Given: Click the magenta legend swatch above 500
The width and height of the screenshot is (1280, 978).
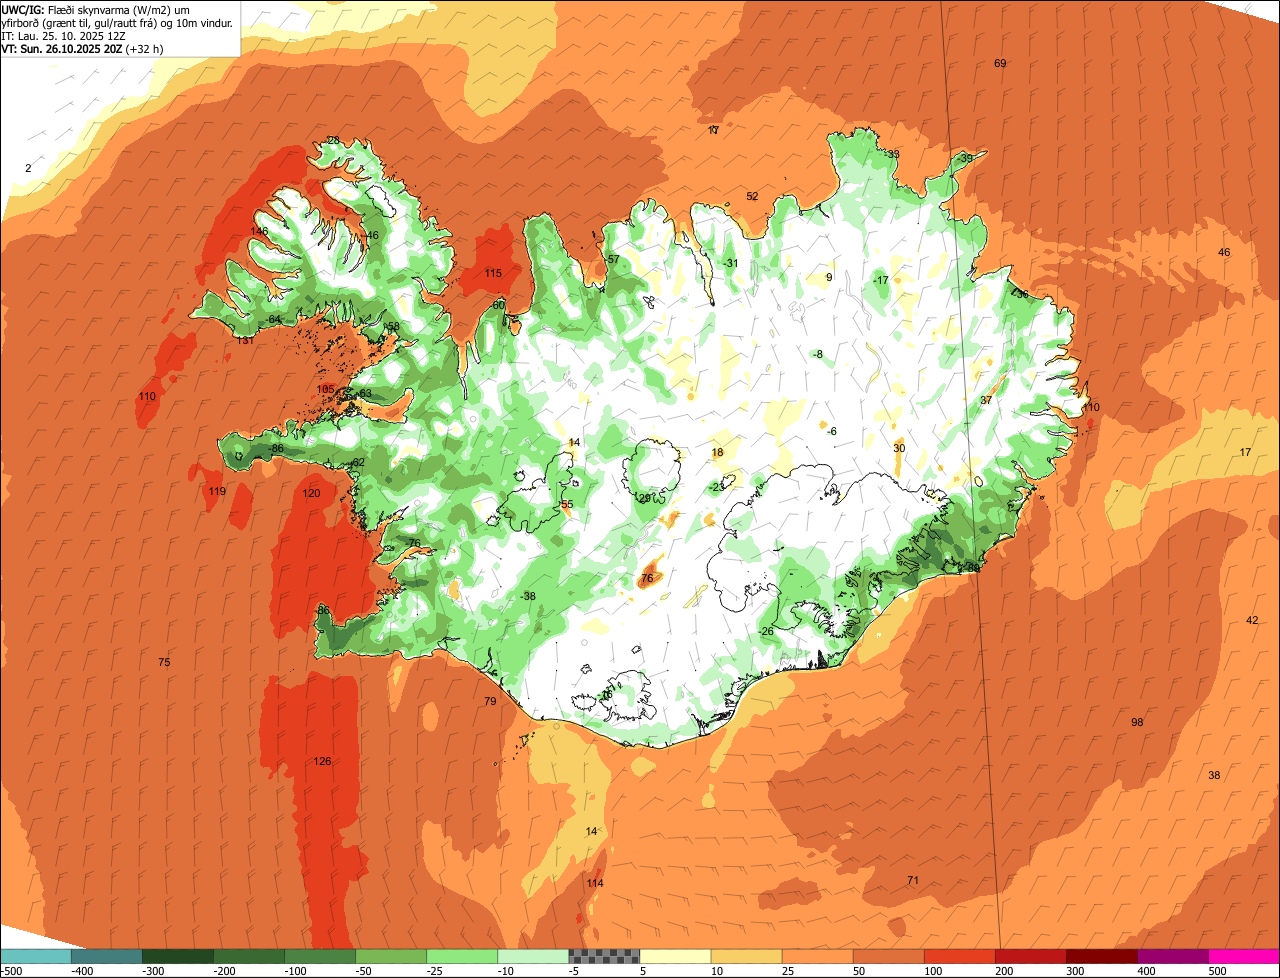Looking at the screenshot, I should [1244, 956].
